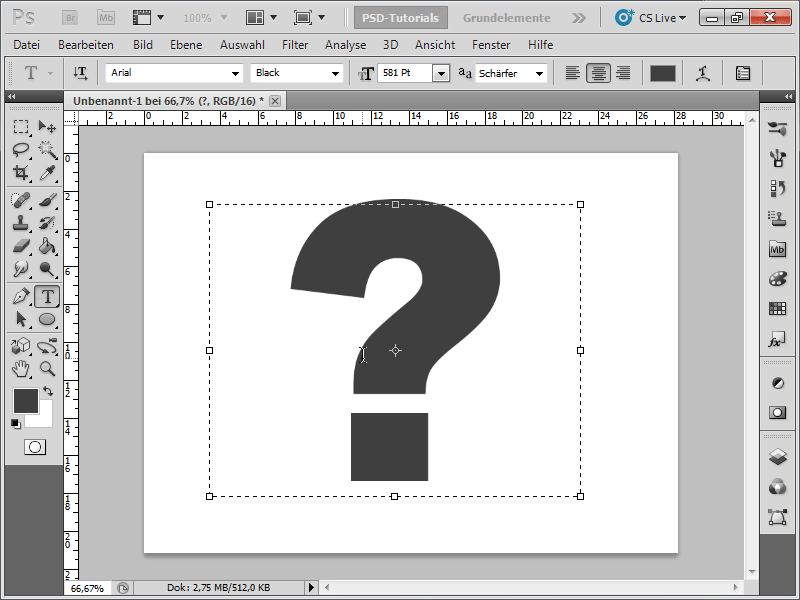Select the Pen tool
This screenshot has height=600, width=800.
click(21, 296)
